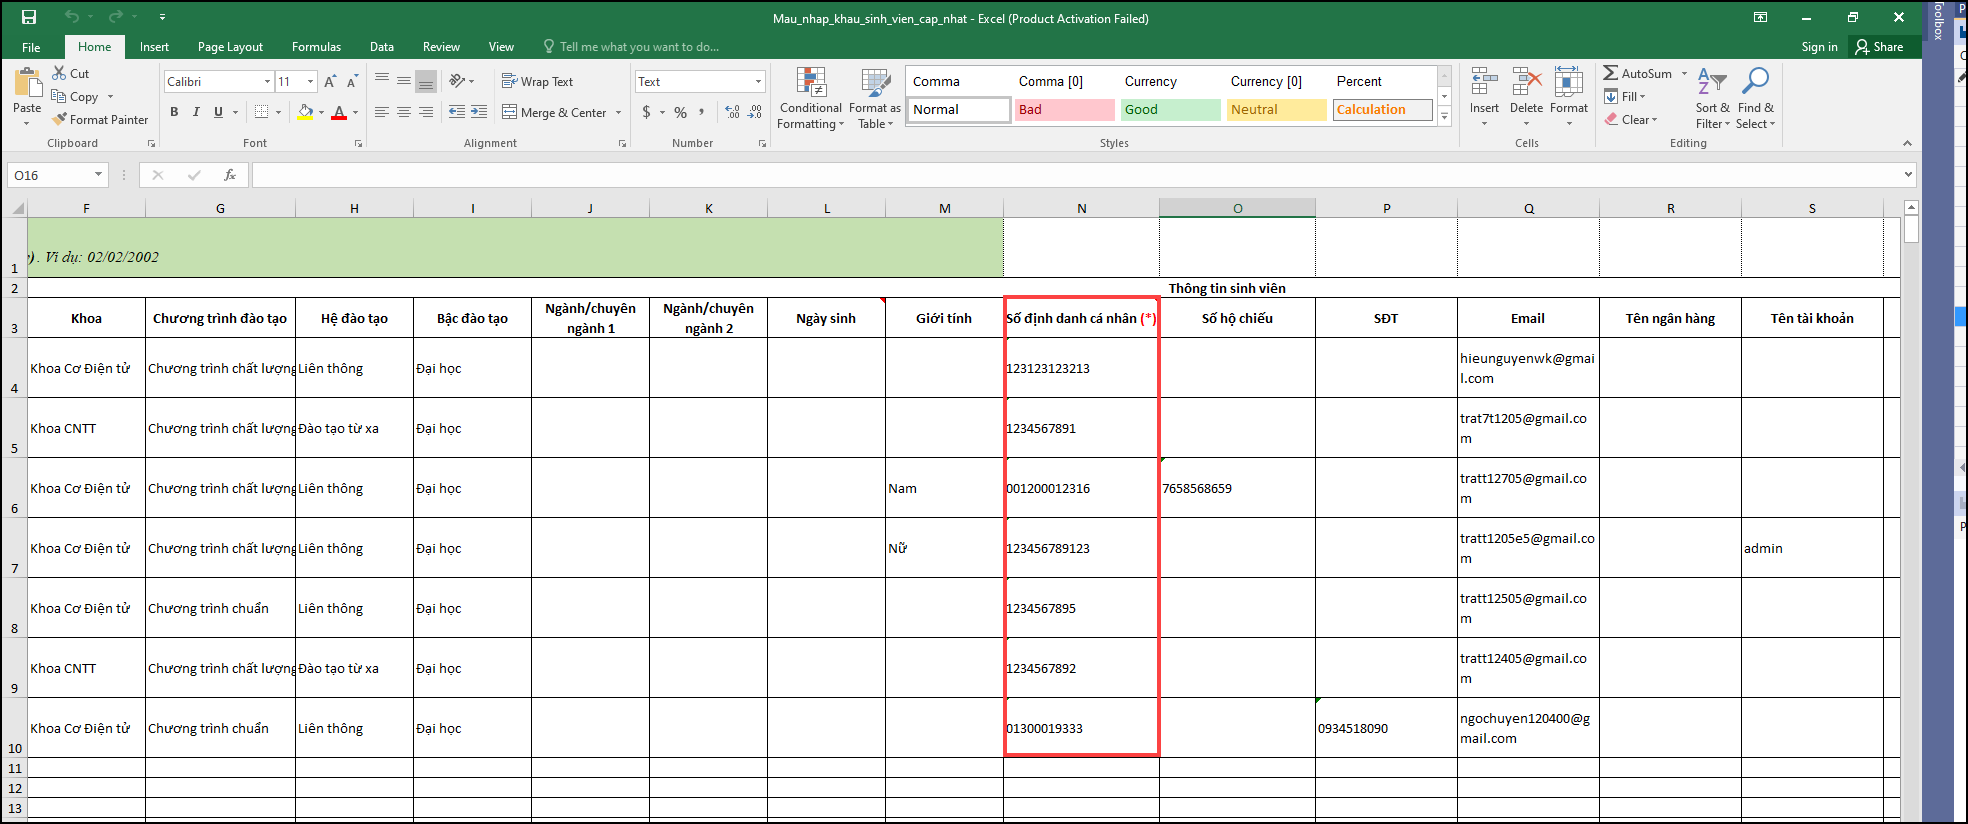Image resolution: width=1968 pixels, height=824 pixels.
Task: Open Sort & Filter options
Action: 1712,99
